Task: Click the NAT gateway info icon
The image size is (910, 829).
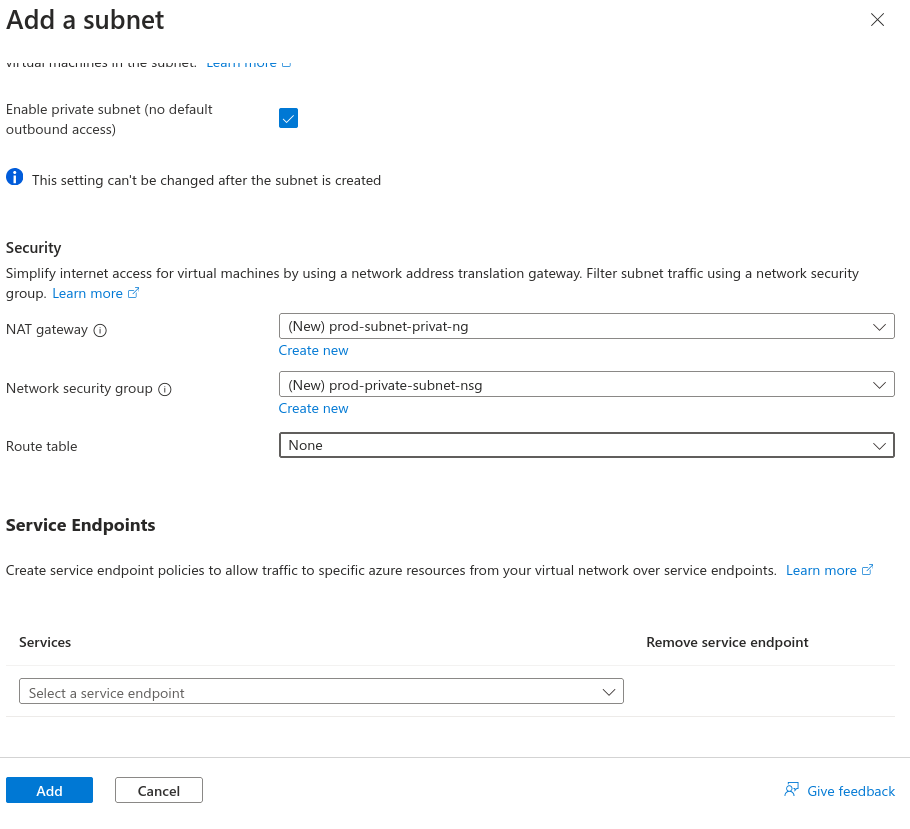Action: pos(100,330)
